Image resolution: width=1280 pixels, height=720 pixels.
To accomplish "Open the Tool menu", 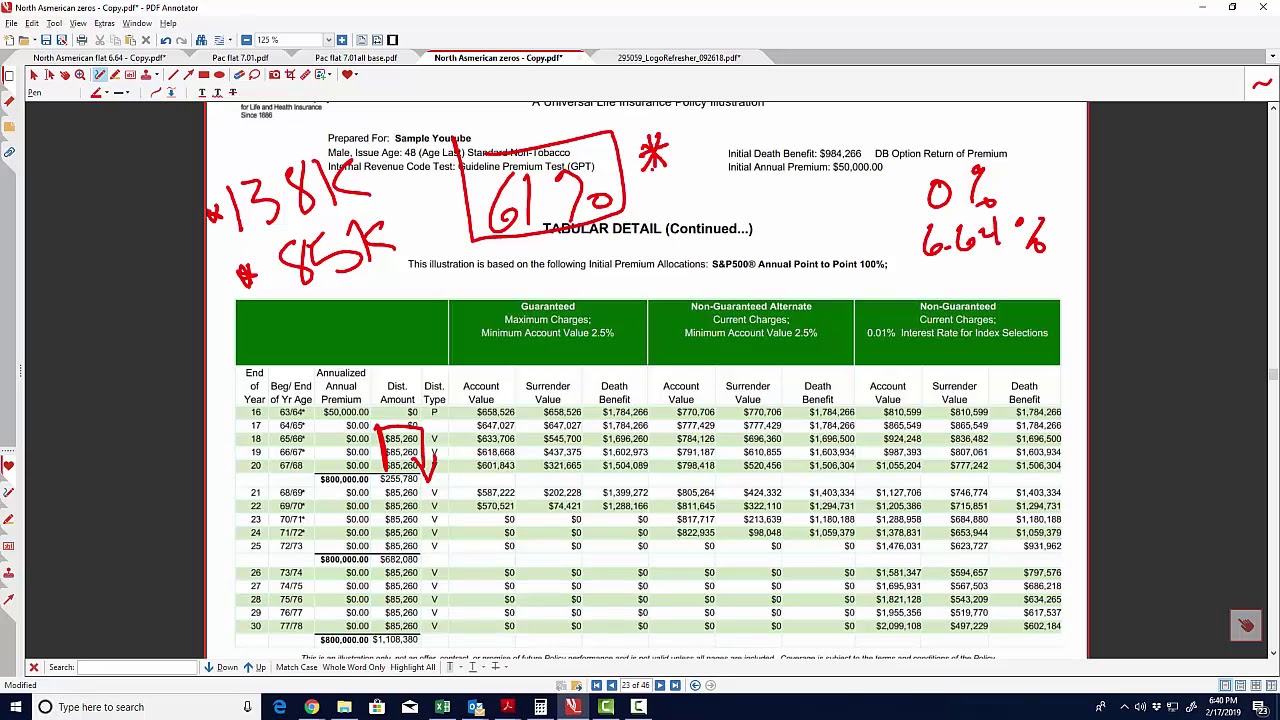I will pyautogui.click(x=54, y=23).
